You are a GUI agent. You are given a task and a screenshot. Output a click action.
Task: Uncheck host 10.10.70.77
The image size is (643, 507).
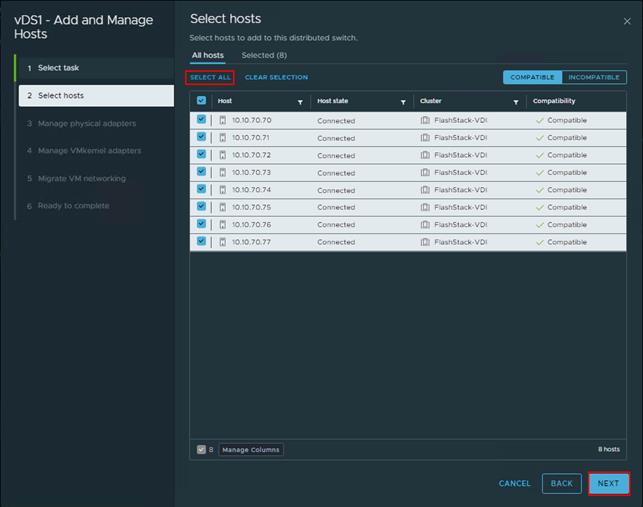click(201, 241)
